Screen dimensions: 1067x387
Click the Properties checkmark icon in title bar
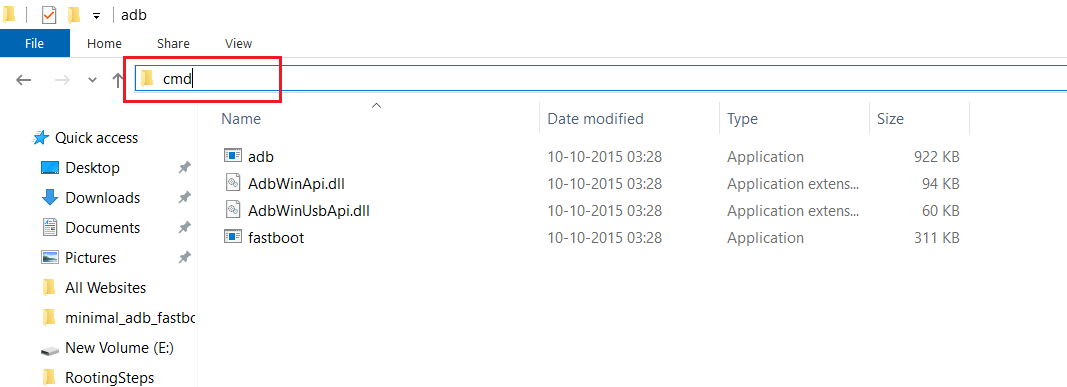tap(49, 15)
